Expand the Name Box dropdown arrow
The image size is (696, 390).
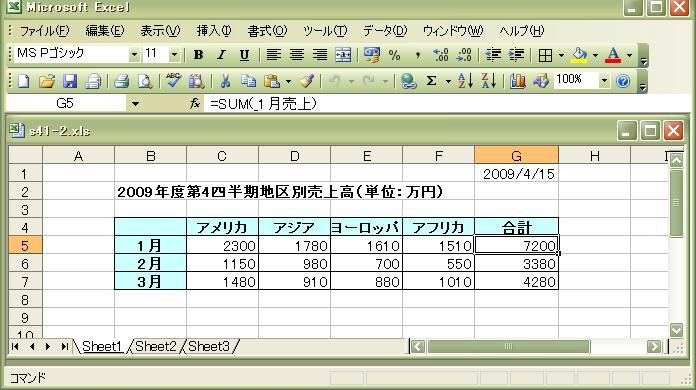pyautogui.click(x=135, y=104)
